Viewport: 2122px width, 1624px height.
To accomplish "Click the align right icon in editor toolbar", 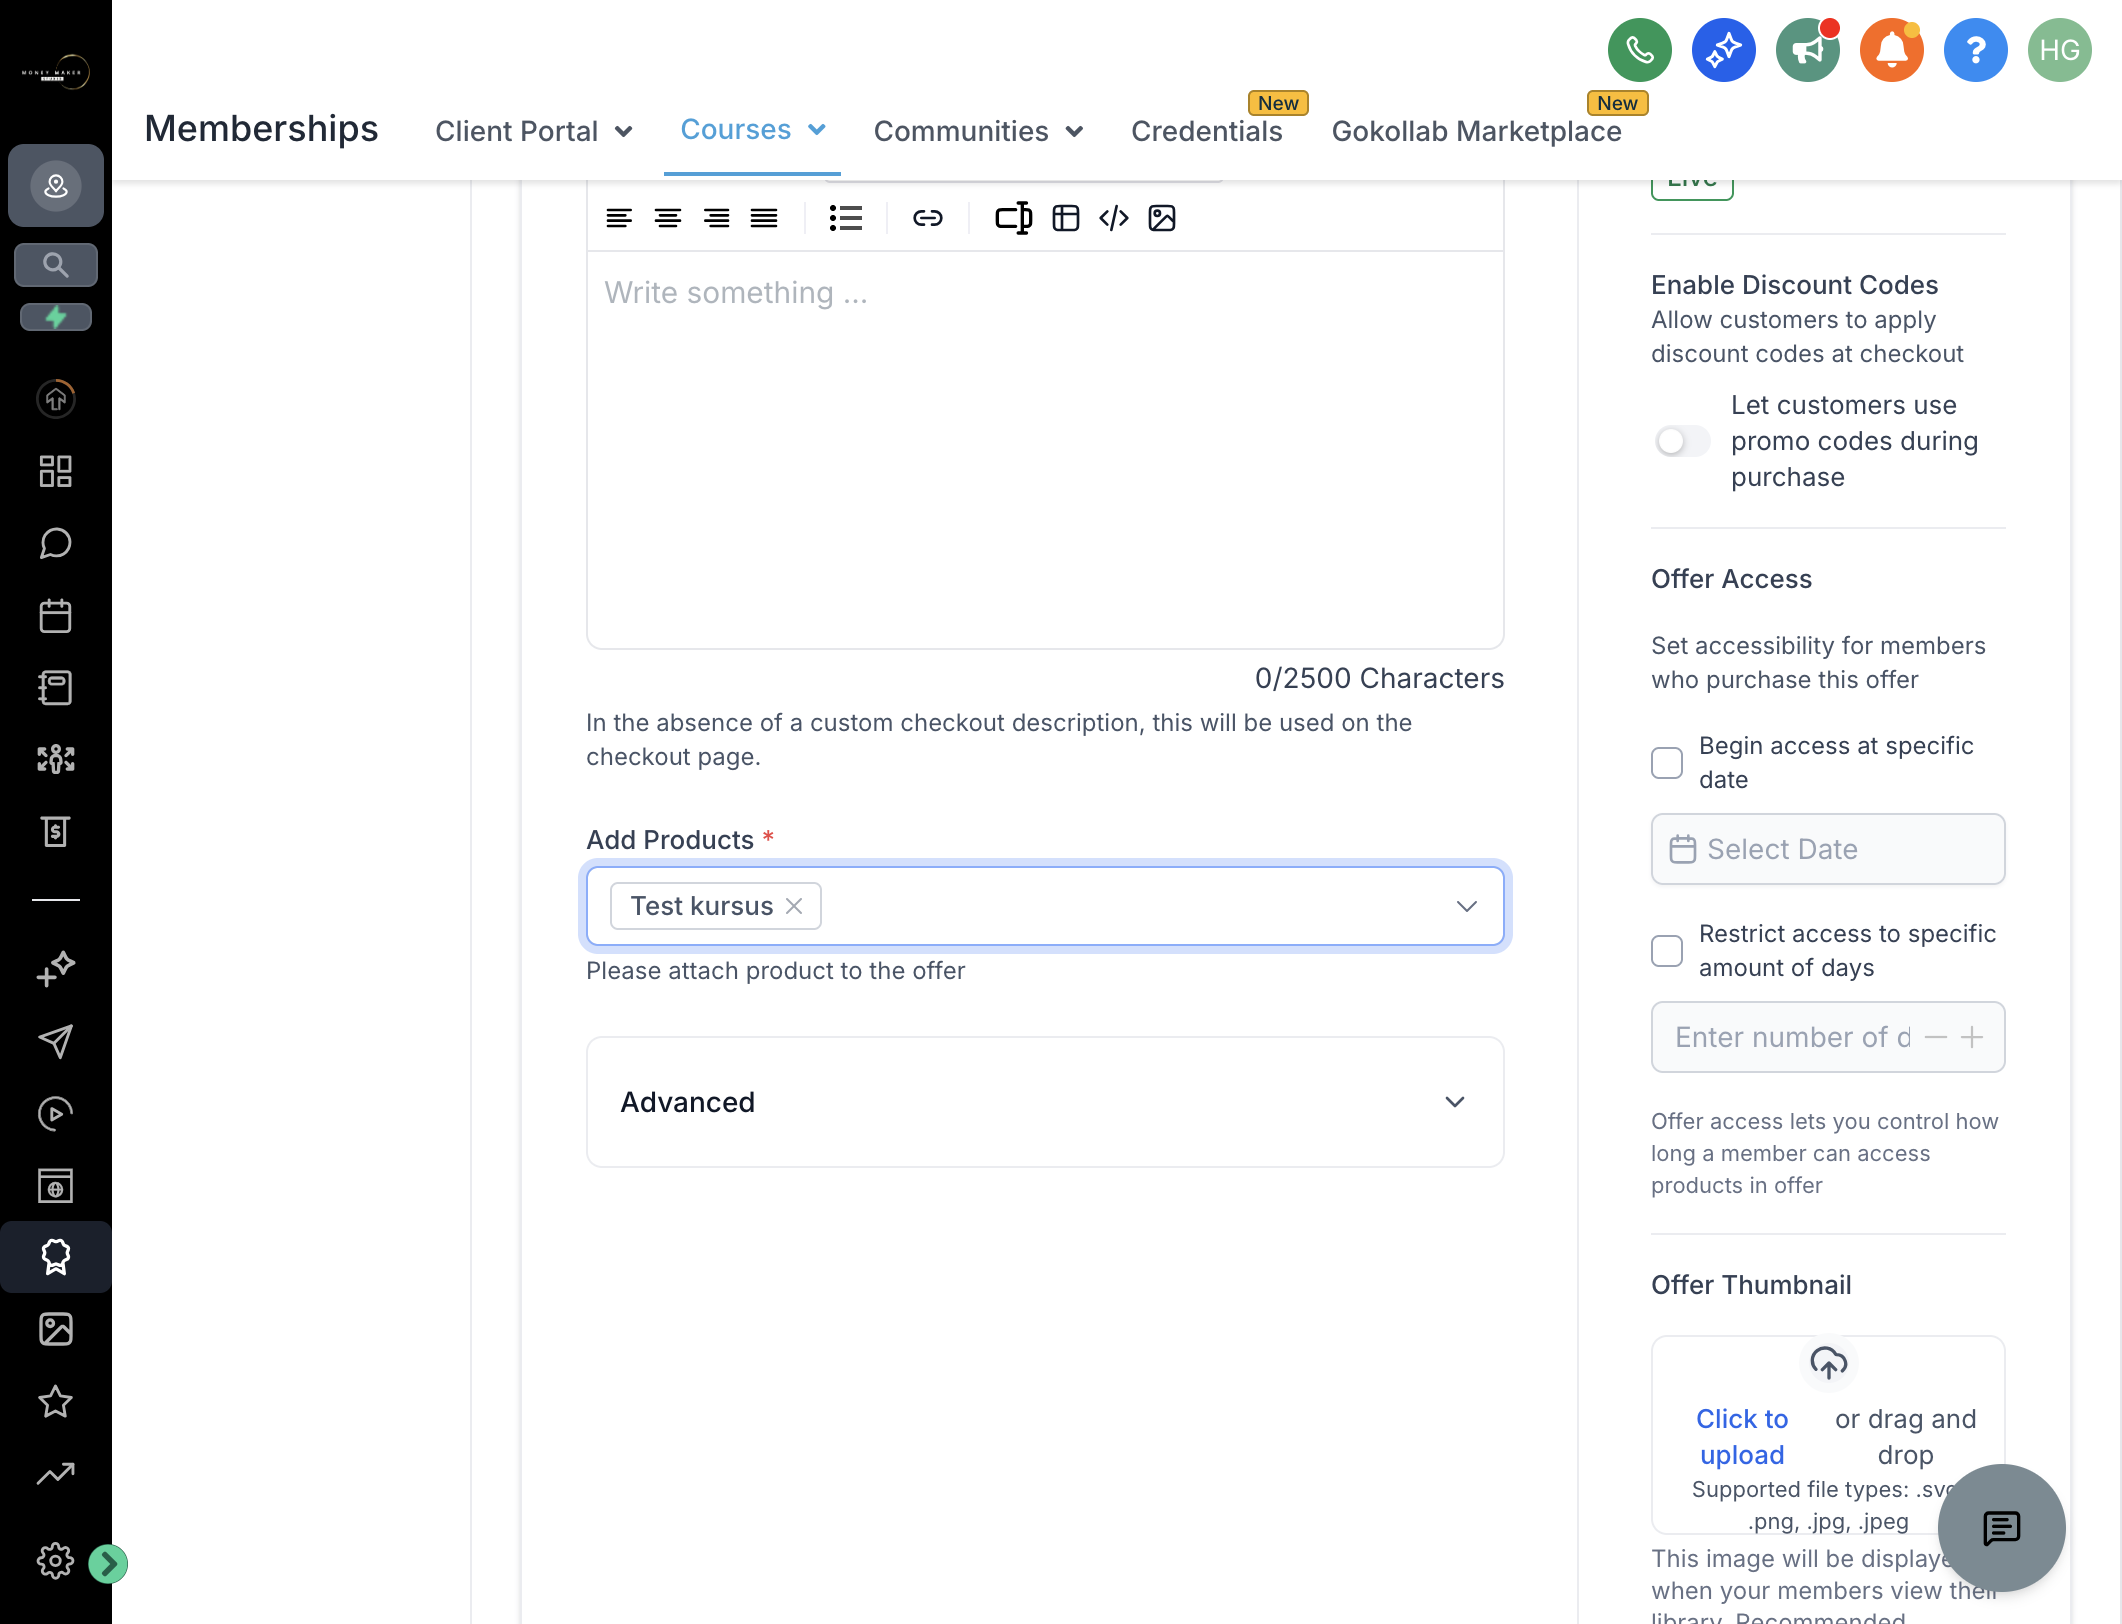I will pos(716,218).
